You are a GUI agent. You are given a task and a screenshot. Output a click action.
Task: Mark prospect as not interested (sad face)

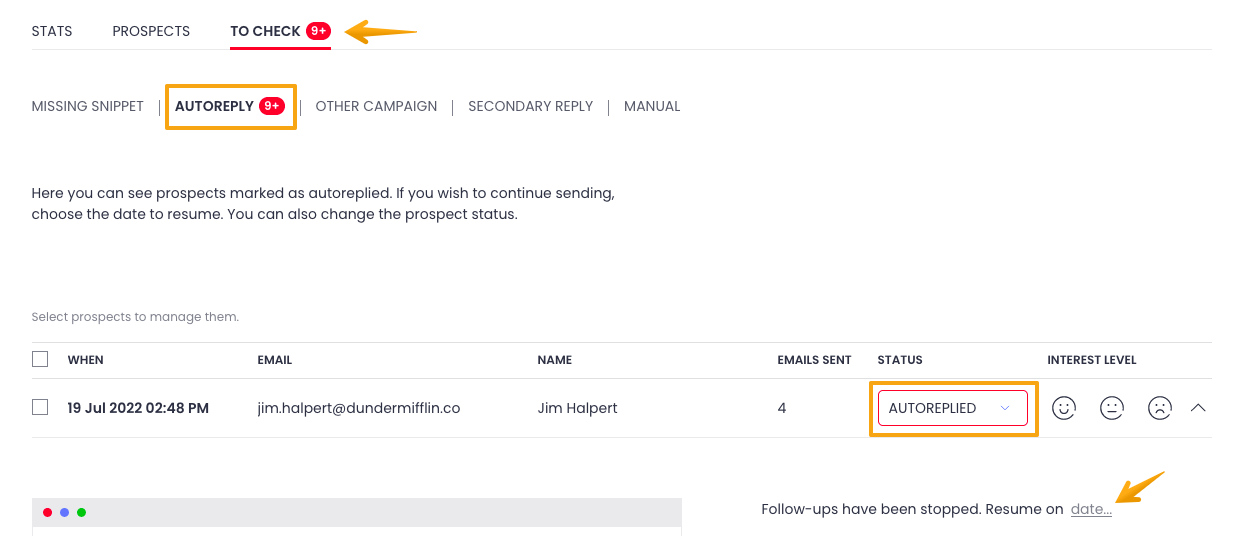[1160, 408]
